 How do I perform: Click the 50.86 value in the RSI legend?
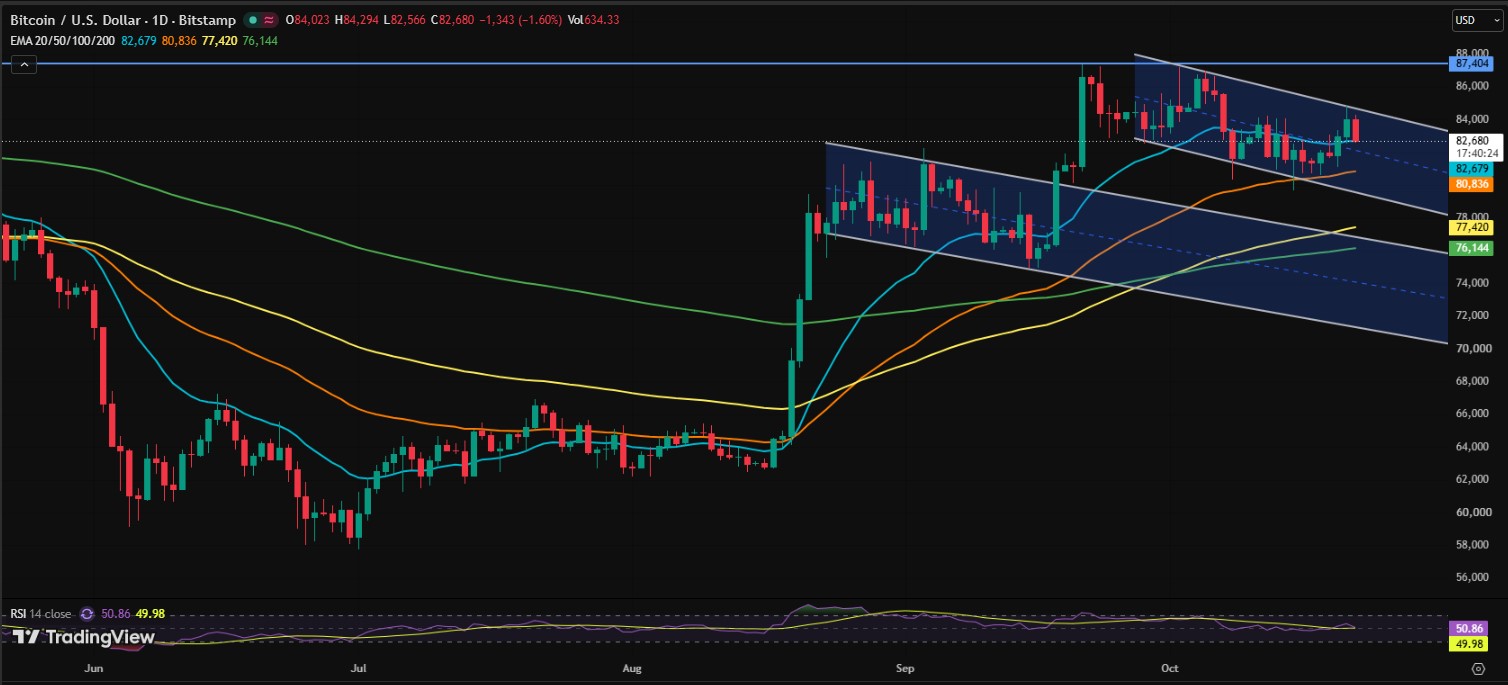point(114,613)
